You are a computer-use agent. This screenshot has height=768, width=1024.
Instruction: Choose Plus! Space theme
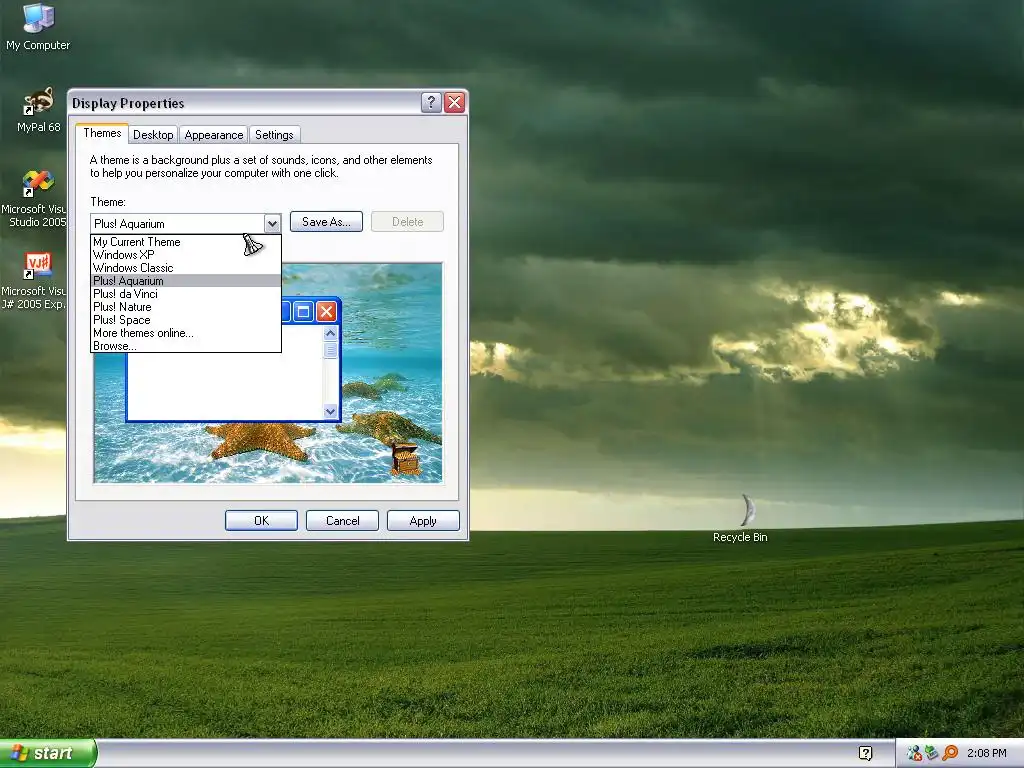click(186, 320)
